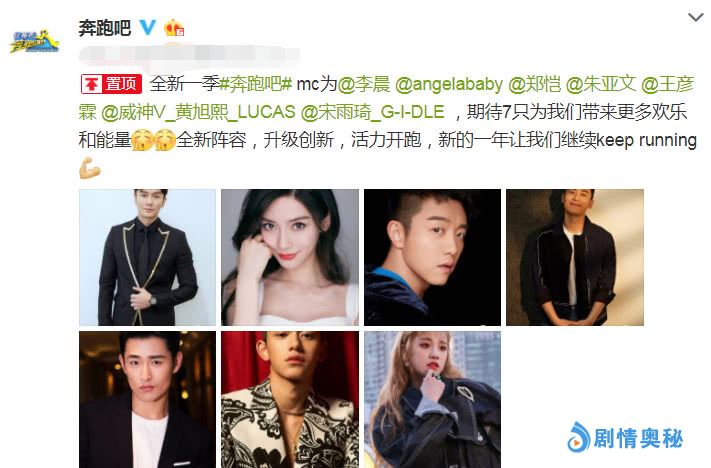Open the @宋雨琦_G-I-DLE mention
This screenshot has height=468, width=711.
373,112
